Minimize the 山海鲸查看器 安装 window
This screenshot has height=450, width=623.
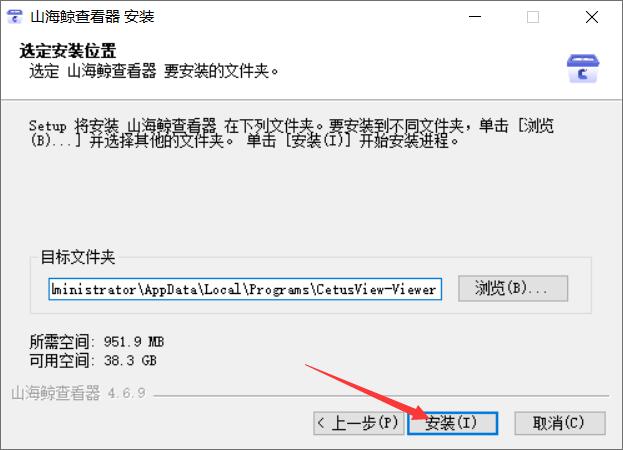coord(475,17)
